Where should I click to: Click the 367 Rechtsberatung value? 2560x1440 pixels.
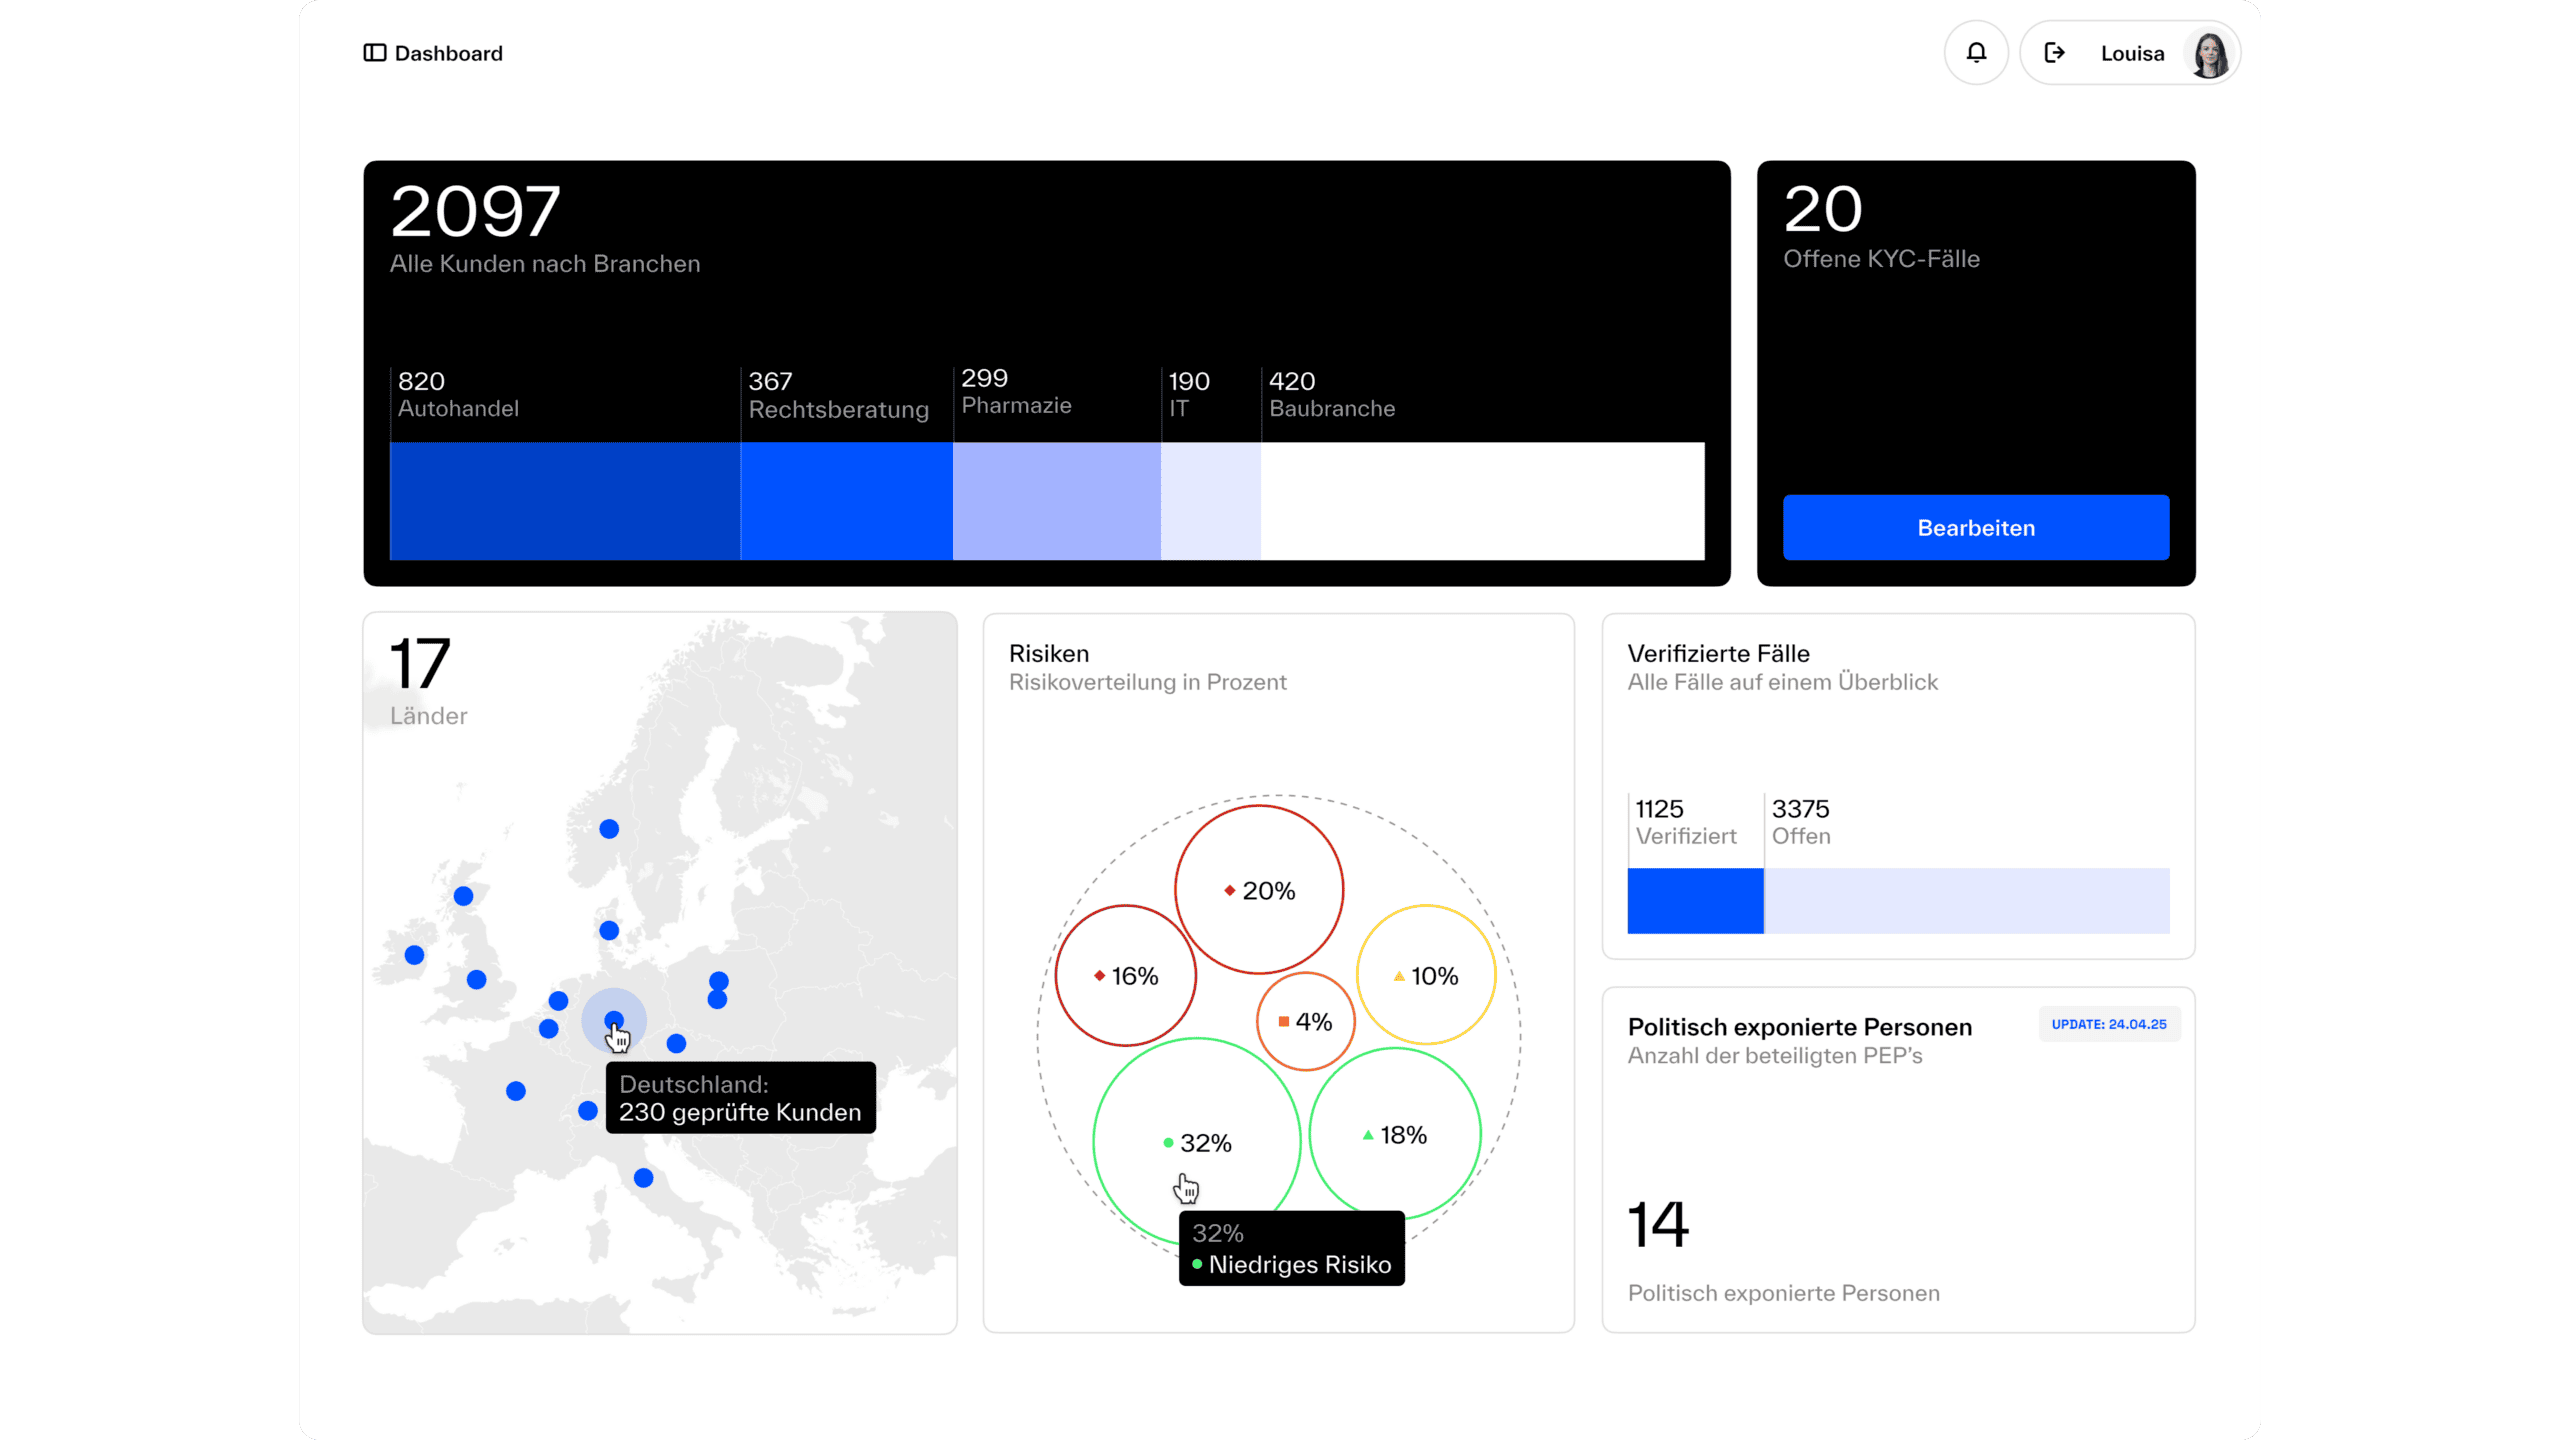[x=770, y=381]
